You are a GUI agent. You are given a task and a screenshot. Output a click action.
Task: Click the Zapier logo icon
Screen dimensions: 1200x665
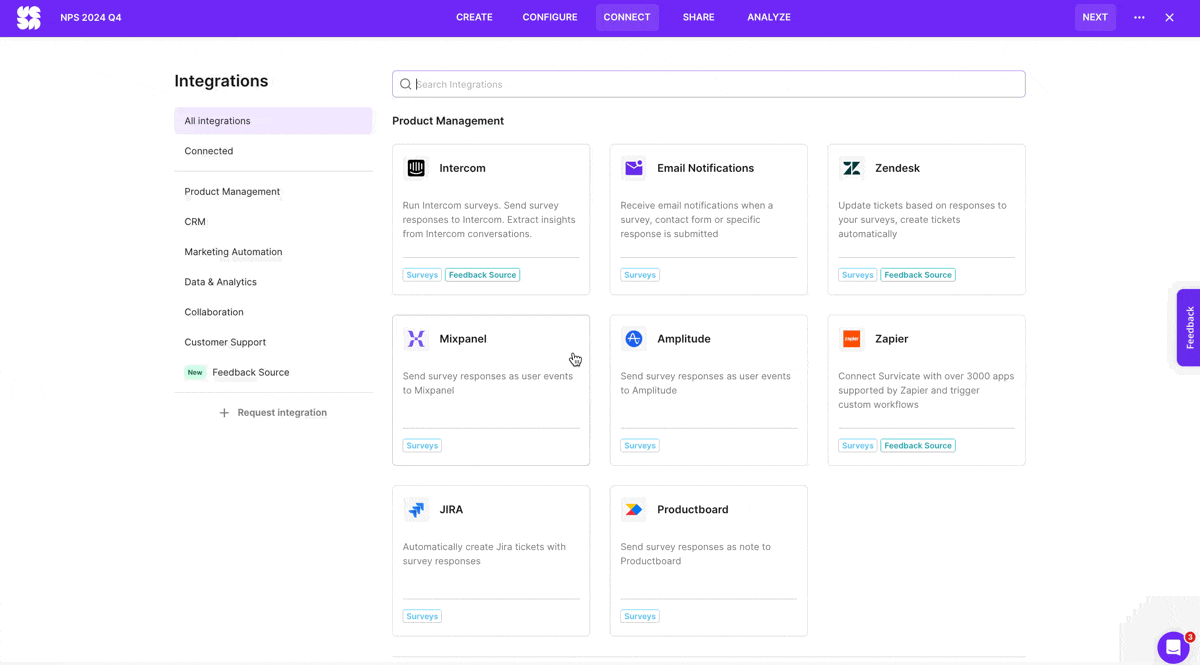(x=852, y=339)
